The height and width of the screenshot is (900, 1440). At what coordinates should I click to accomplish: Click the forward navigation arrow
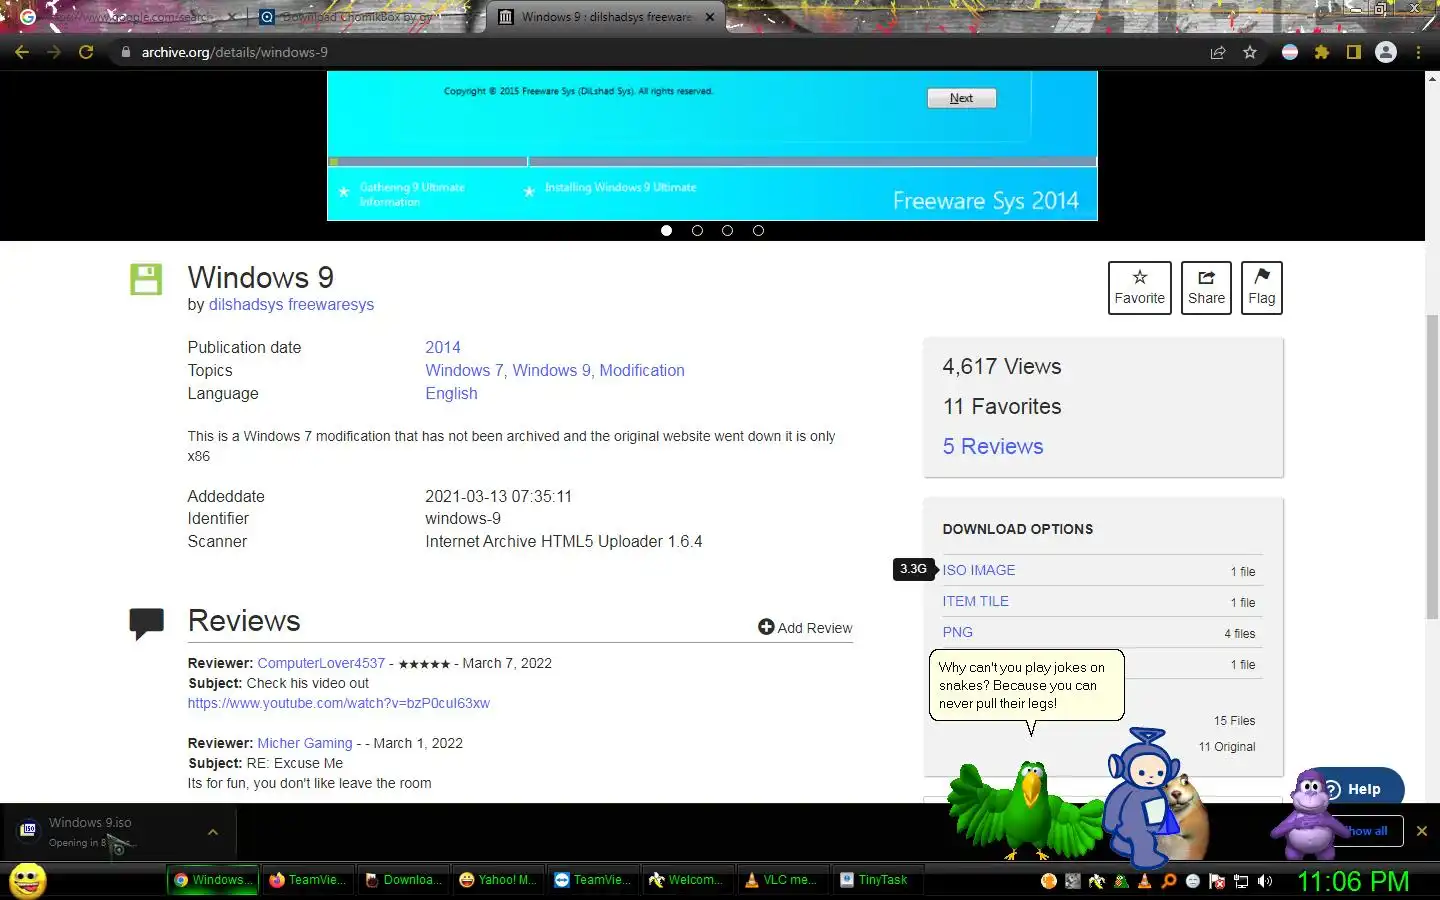coord(54,52)
